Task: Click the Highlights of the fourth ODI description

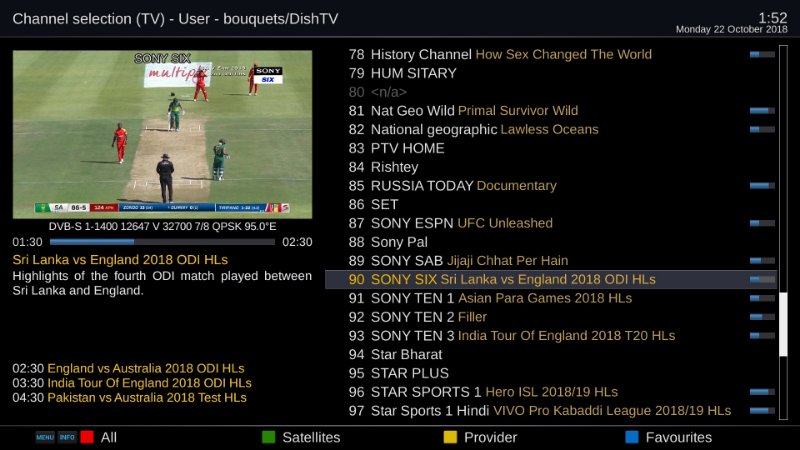Action: [162, 283]
